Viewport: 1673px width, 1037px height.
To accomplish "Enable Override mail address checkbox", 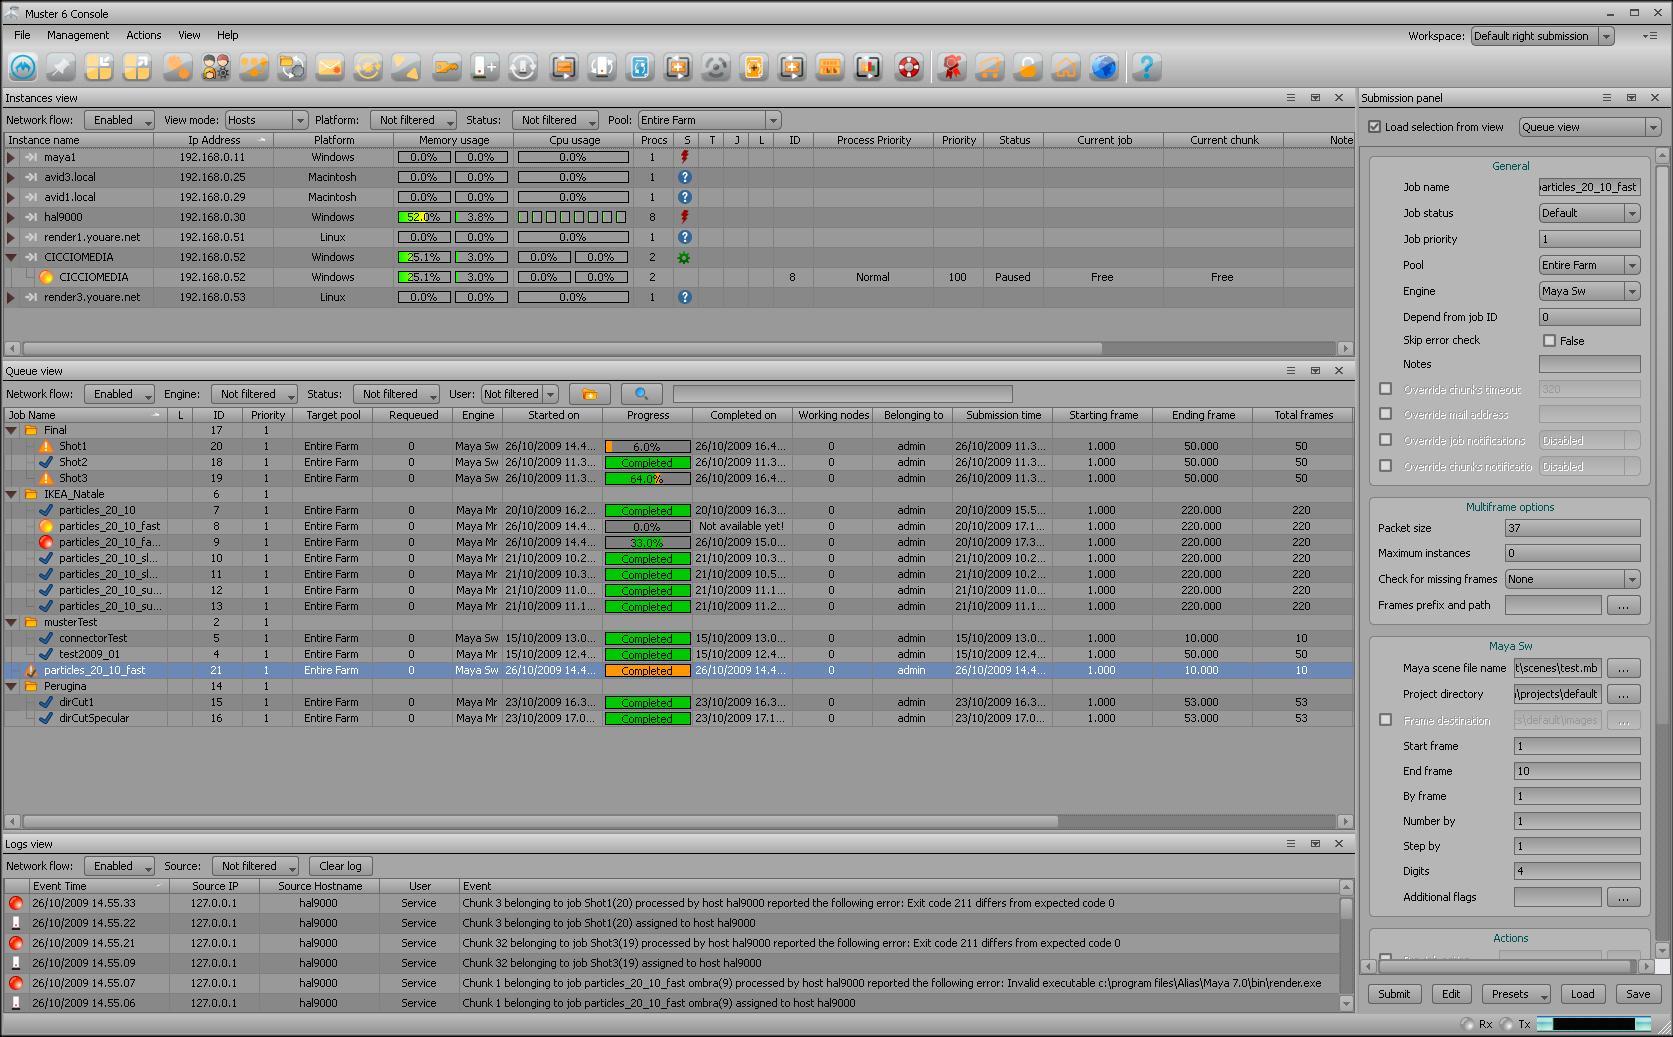I will pos(1386,414).
